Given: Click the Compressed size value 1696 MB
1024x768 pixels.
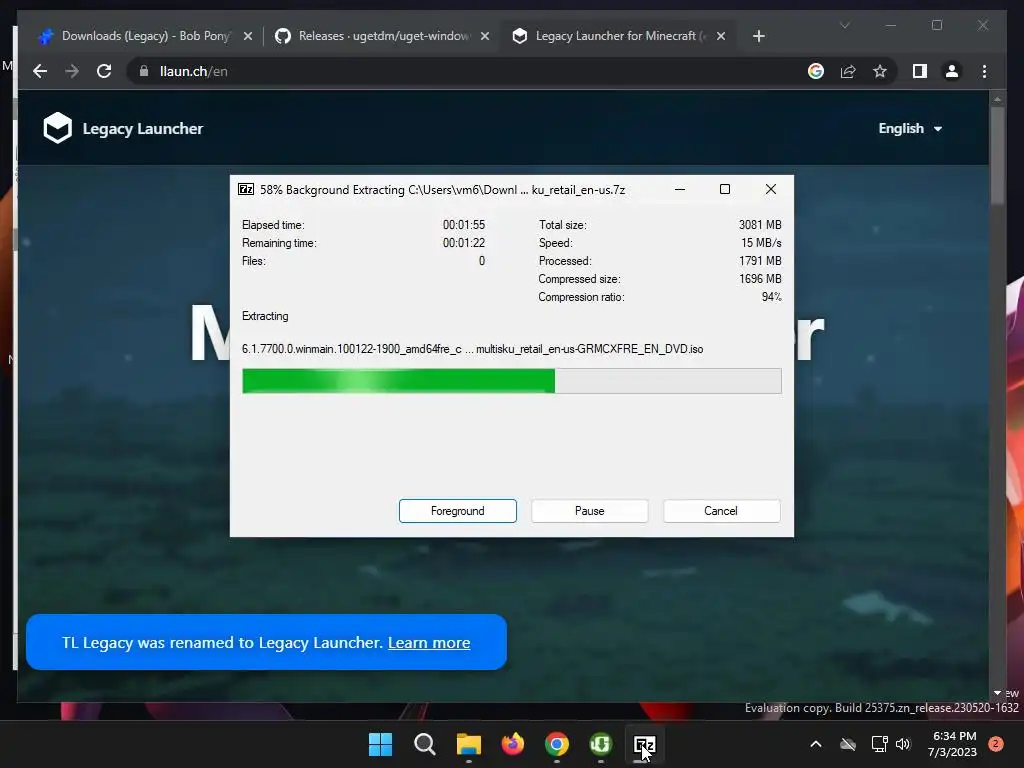Looking at the screenshot, I should (x=760, y=279).
